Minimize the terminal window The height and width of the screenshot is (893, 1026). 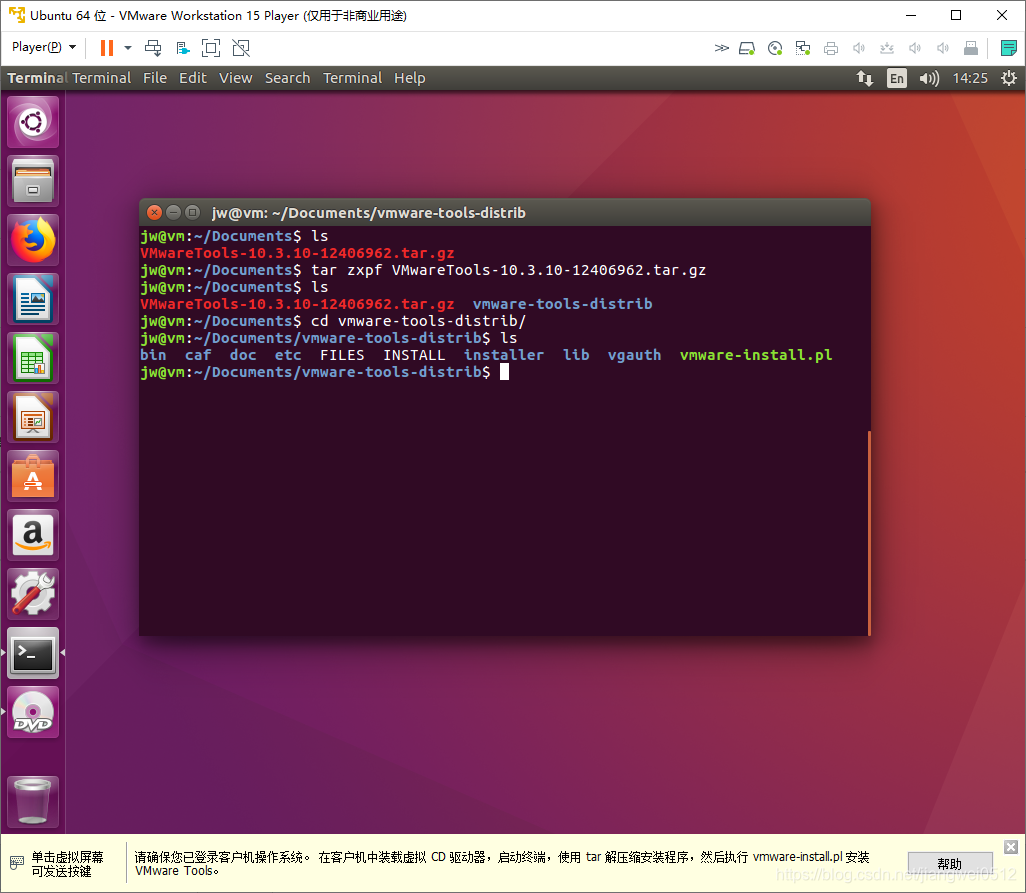point(173,213)
